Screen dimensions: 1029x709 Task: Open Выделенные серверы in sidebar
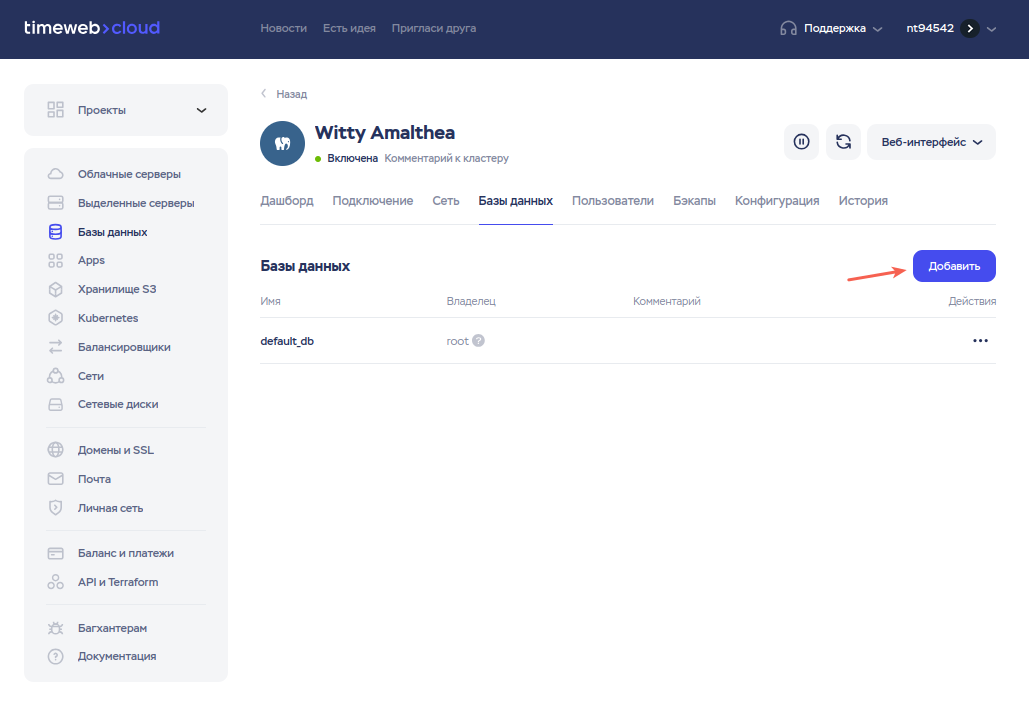pyautogui.click(x=136, y=203)
